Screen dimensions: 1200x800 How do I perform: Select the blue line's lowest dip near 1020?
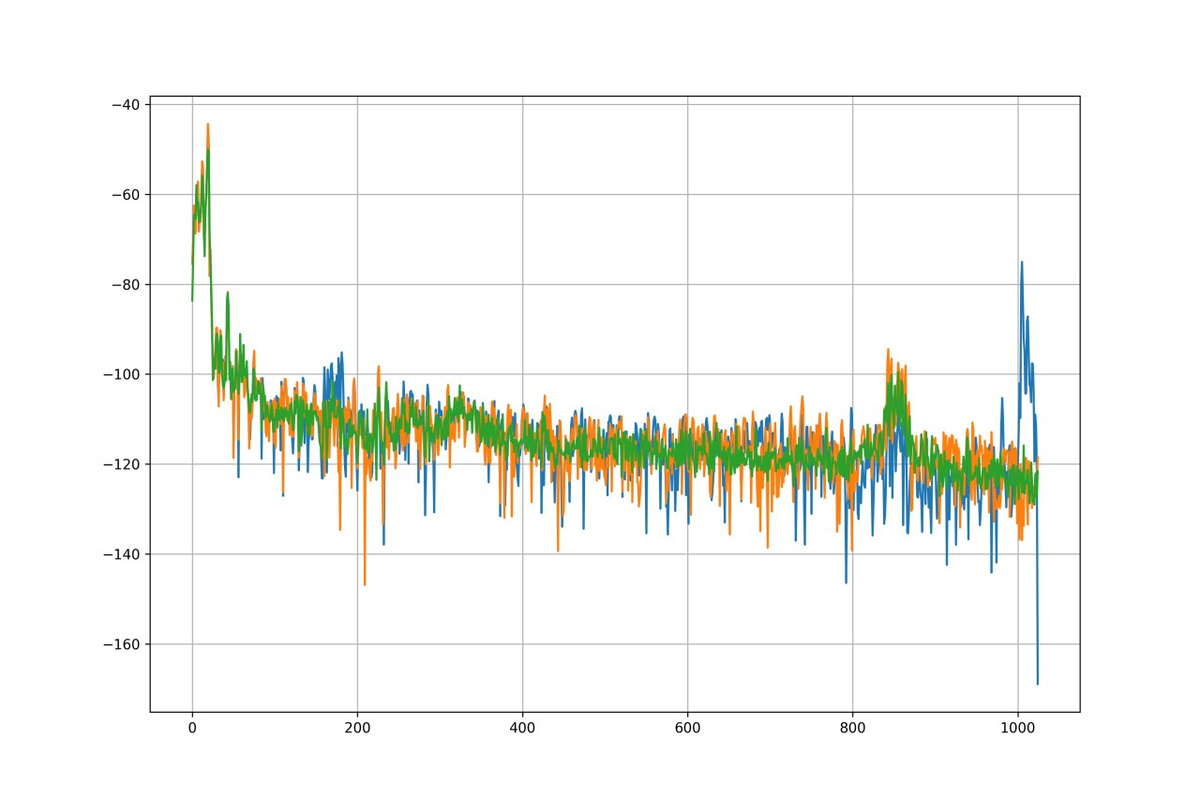coord(1038,684)
